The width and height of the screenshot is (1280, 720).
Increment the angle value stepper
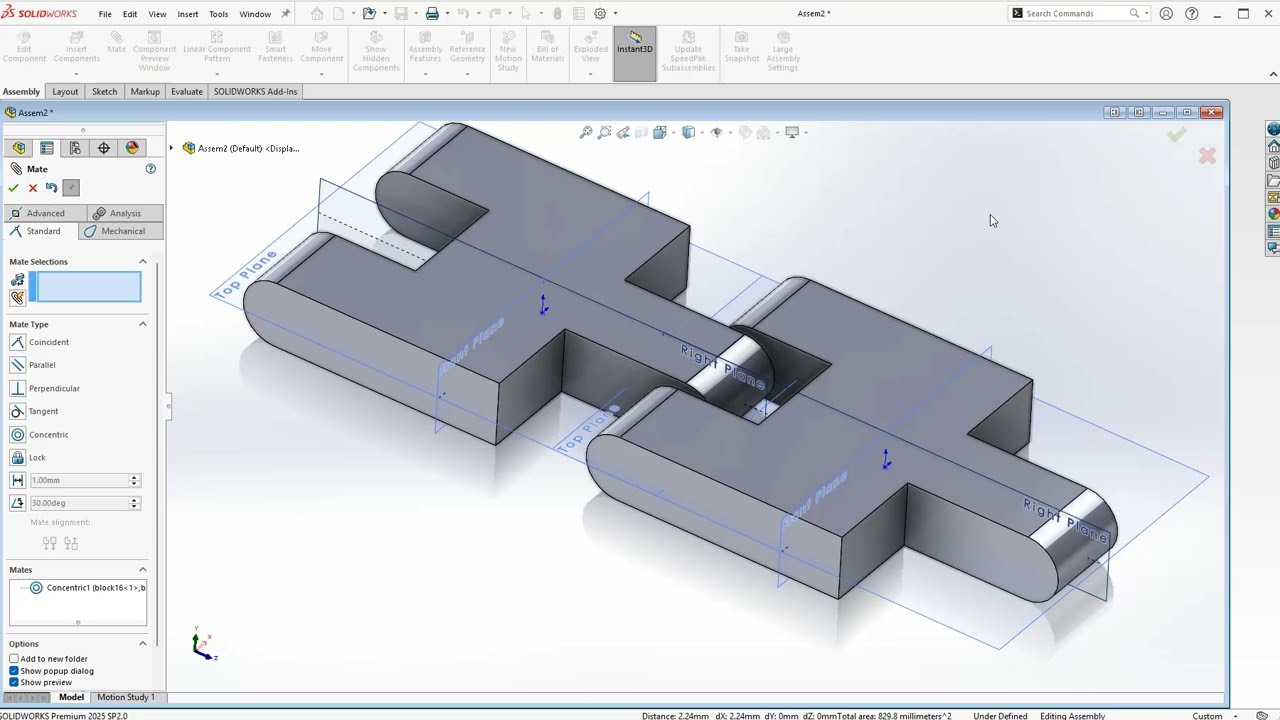tap(134, 500)
